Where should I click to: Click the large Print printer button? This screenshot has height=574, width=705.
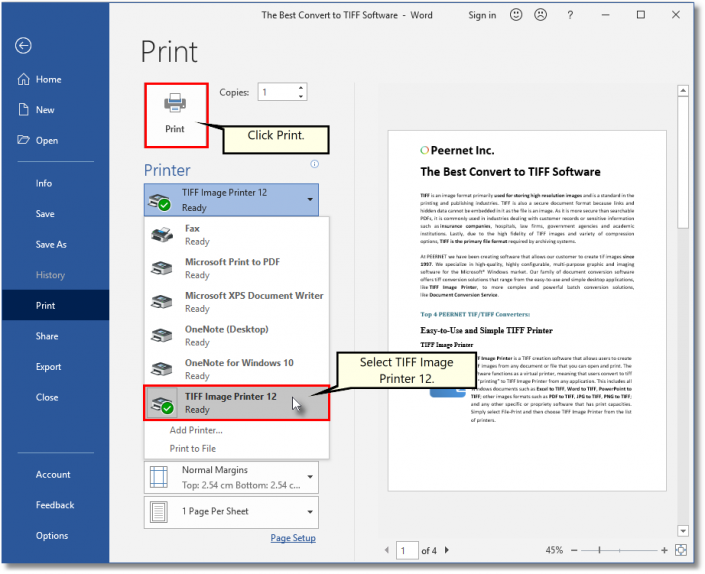click(176, 115)
